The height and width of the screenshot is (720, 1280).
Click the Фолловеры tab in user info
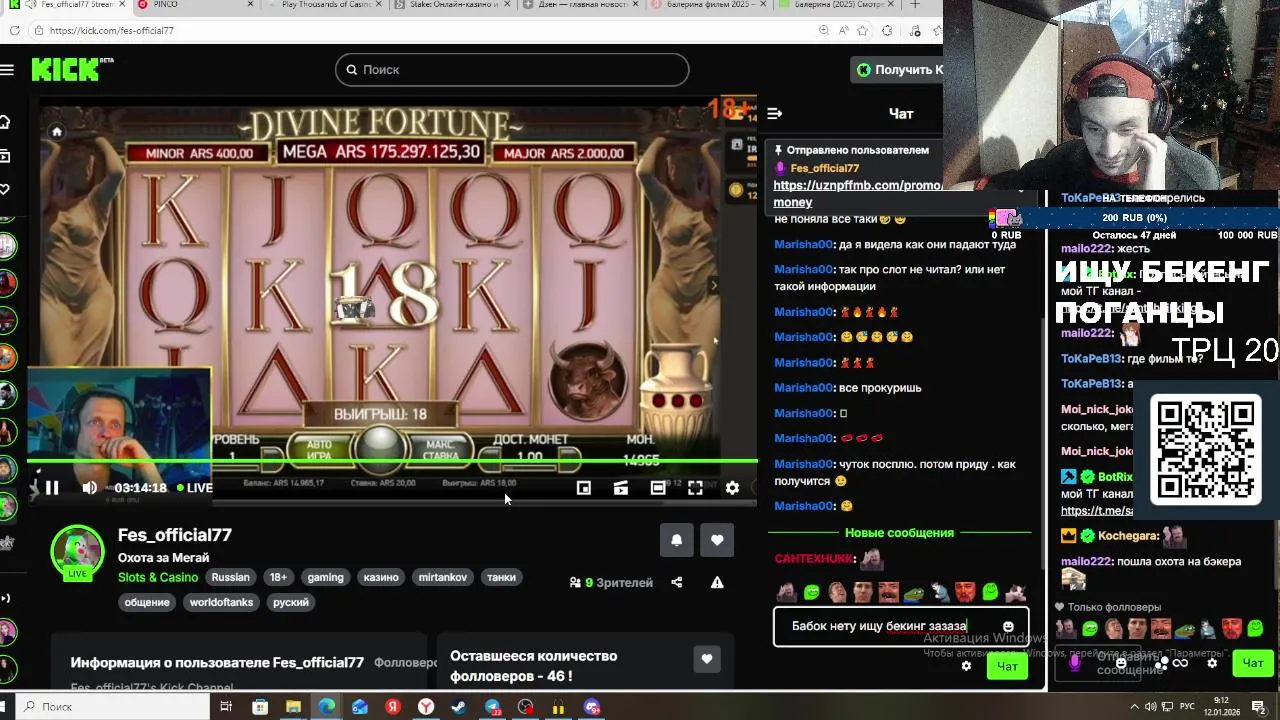406,663
